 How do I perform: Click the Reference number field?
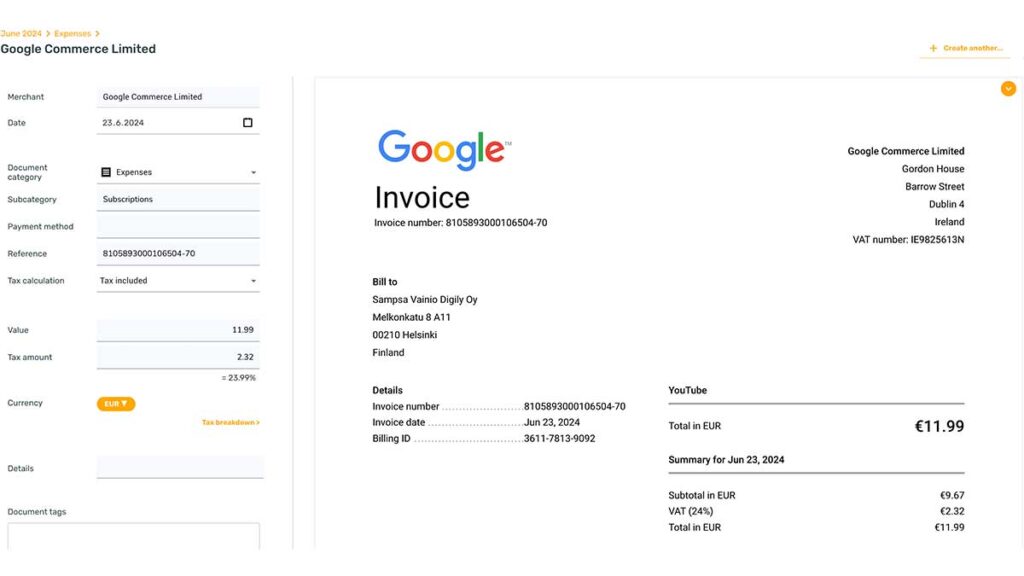pos(177,252)
